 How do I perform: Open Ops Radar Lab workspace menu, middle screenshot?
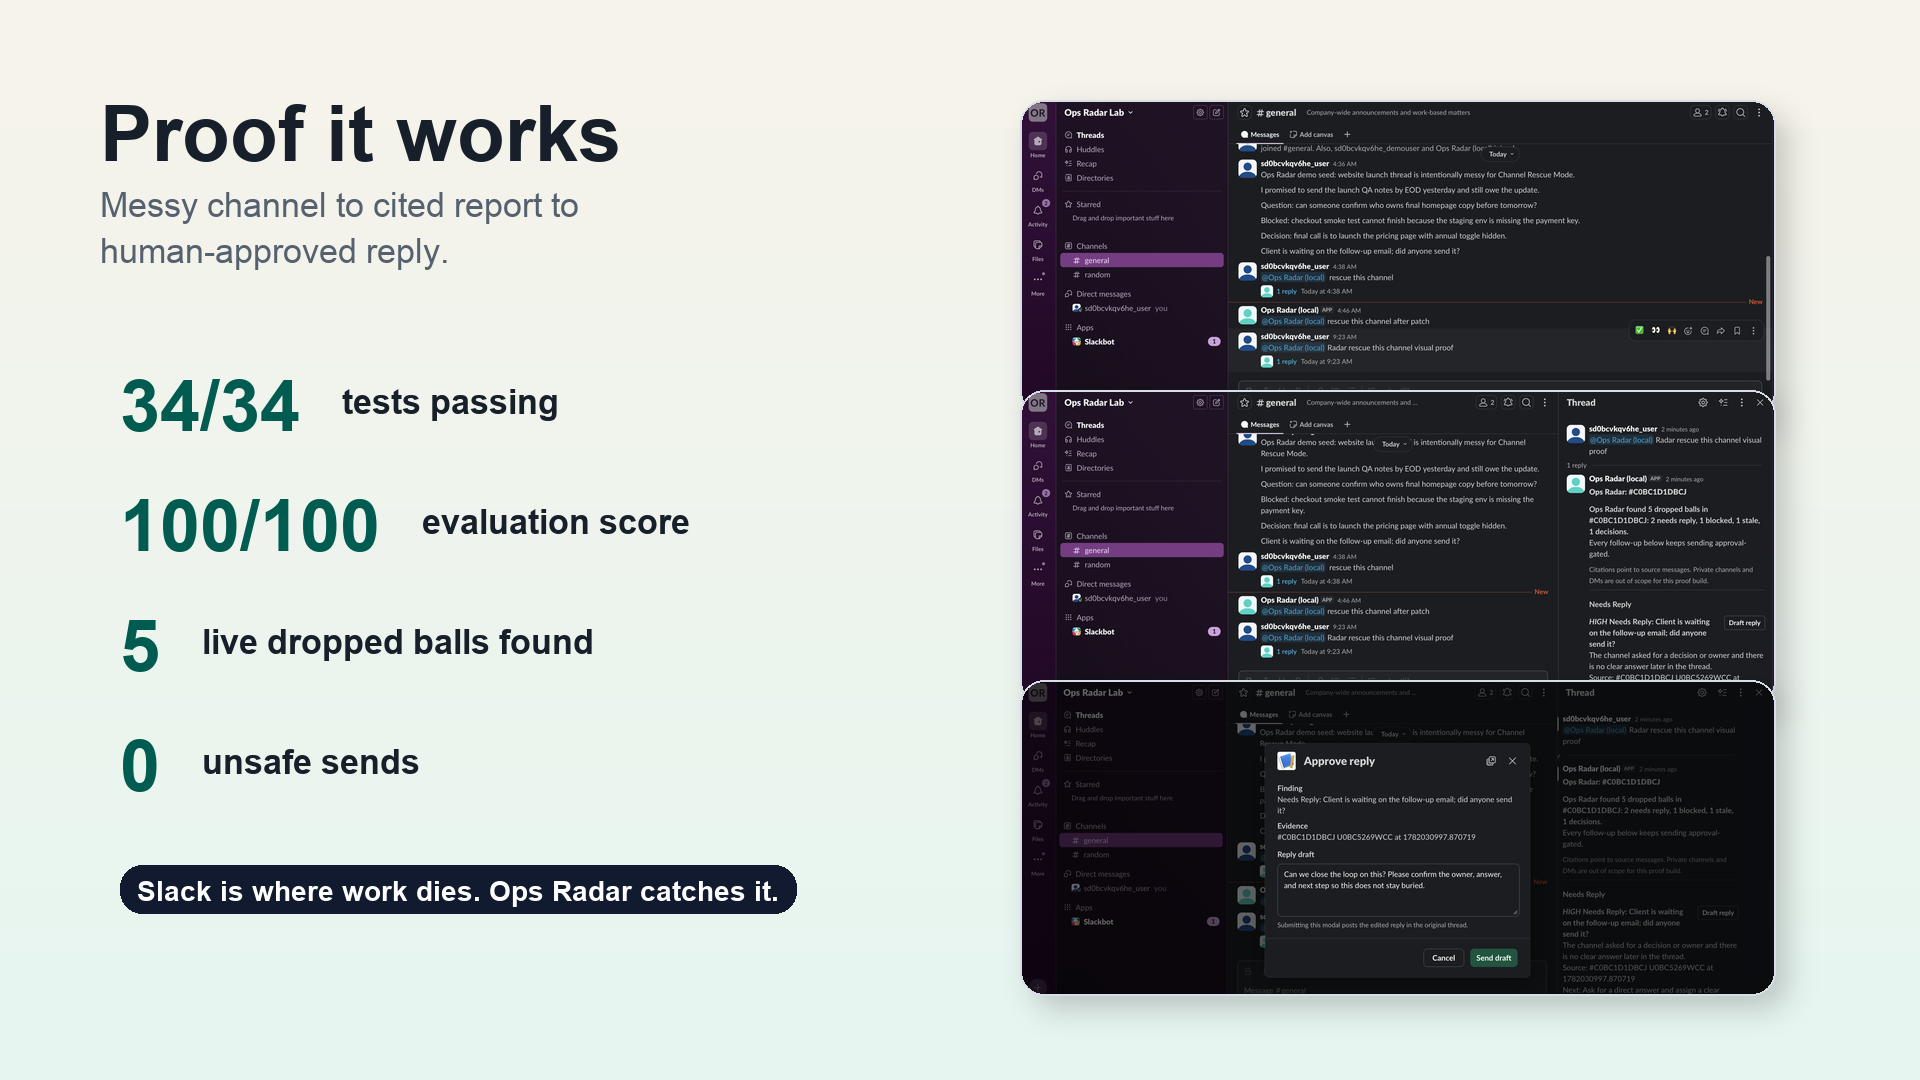(x=1098, y=403)
